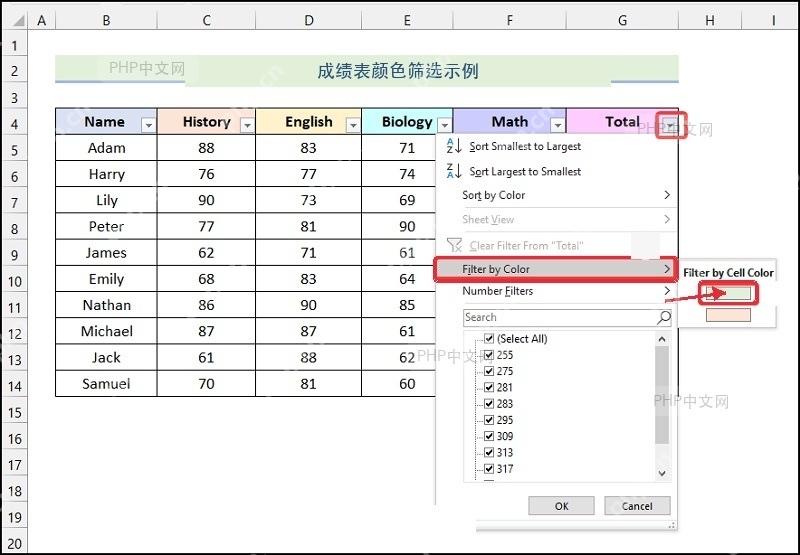The height and width of the screenshot is (555, 800).
Task: Open the Biology column filter dropdown
Action: click(445, 125)
